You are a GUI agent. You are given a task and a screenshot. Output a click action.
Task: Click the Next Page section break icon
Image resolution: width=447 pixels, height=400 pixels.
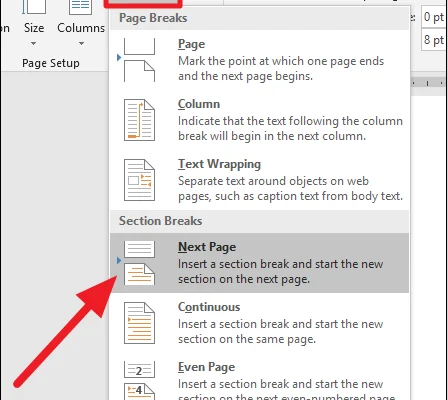pos(139,263)
